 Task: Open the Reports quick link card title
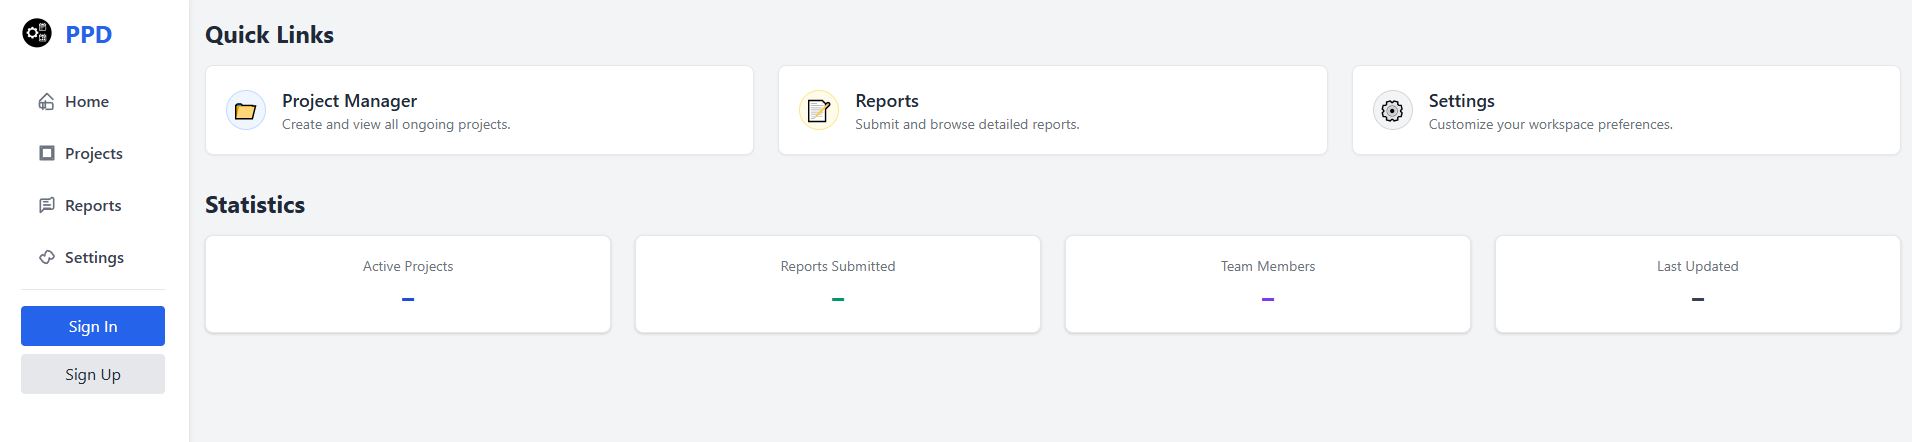887,101
